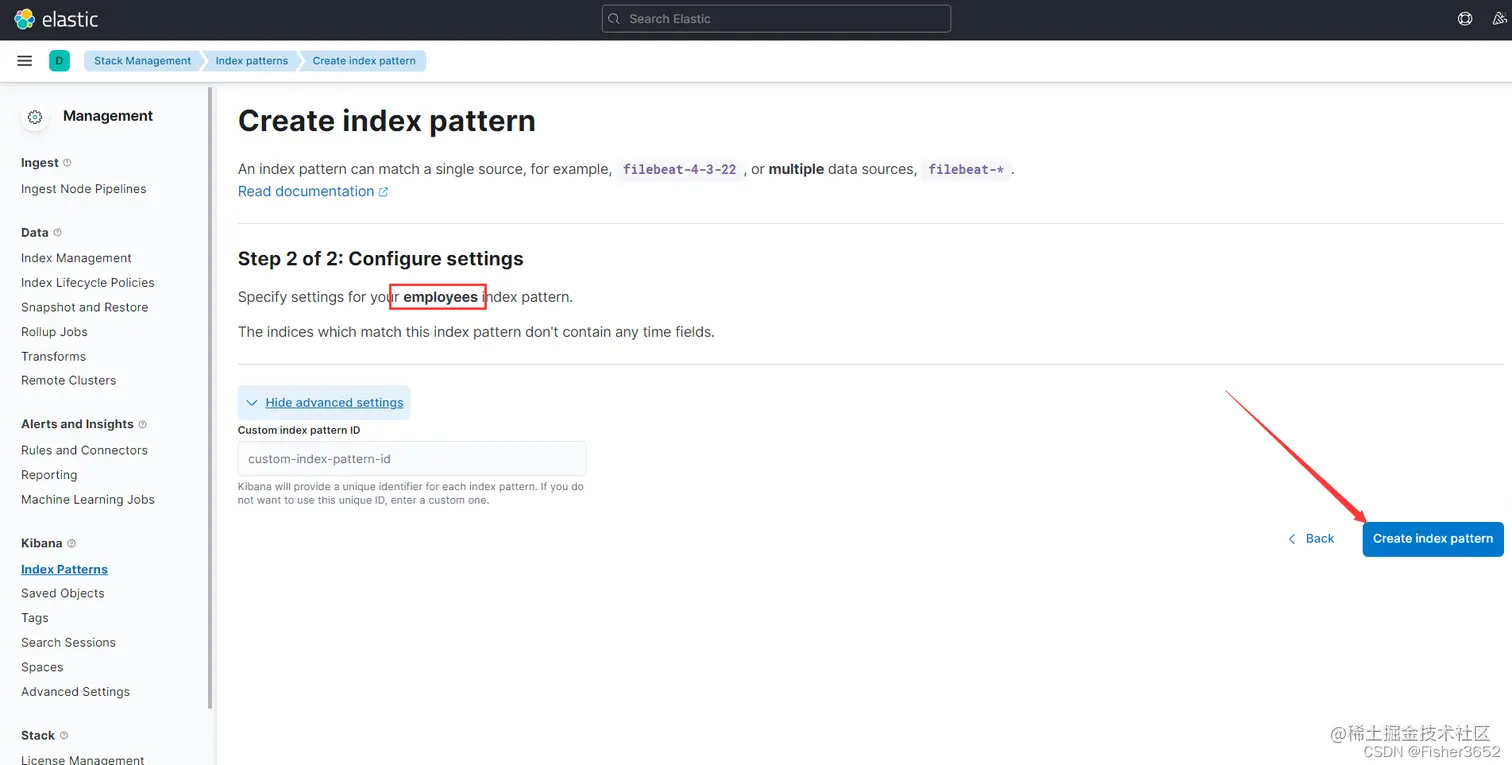Click the sidebar scrollbar

pos(210,398)
